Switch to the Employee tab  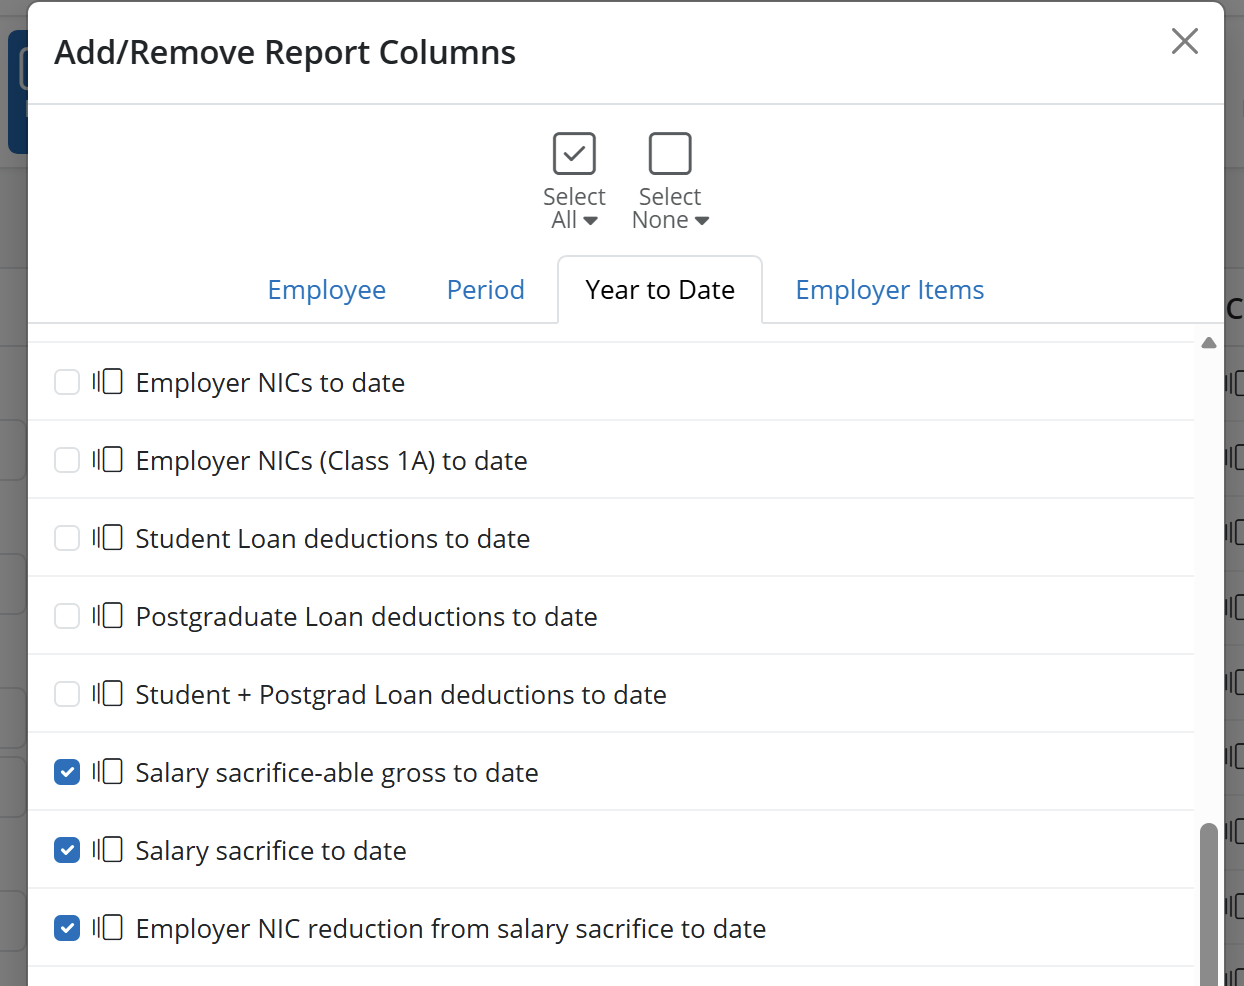click(x=327, y=290)
